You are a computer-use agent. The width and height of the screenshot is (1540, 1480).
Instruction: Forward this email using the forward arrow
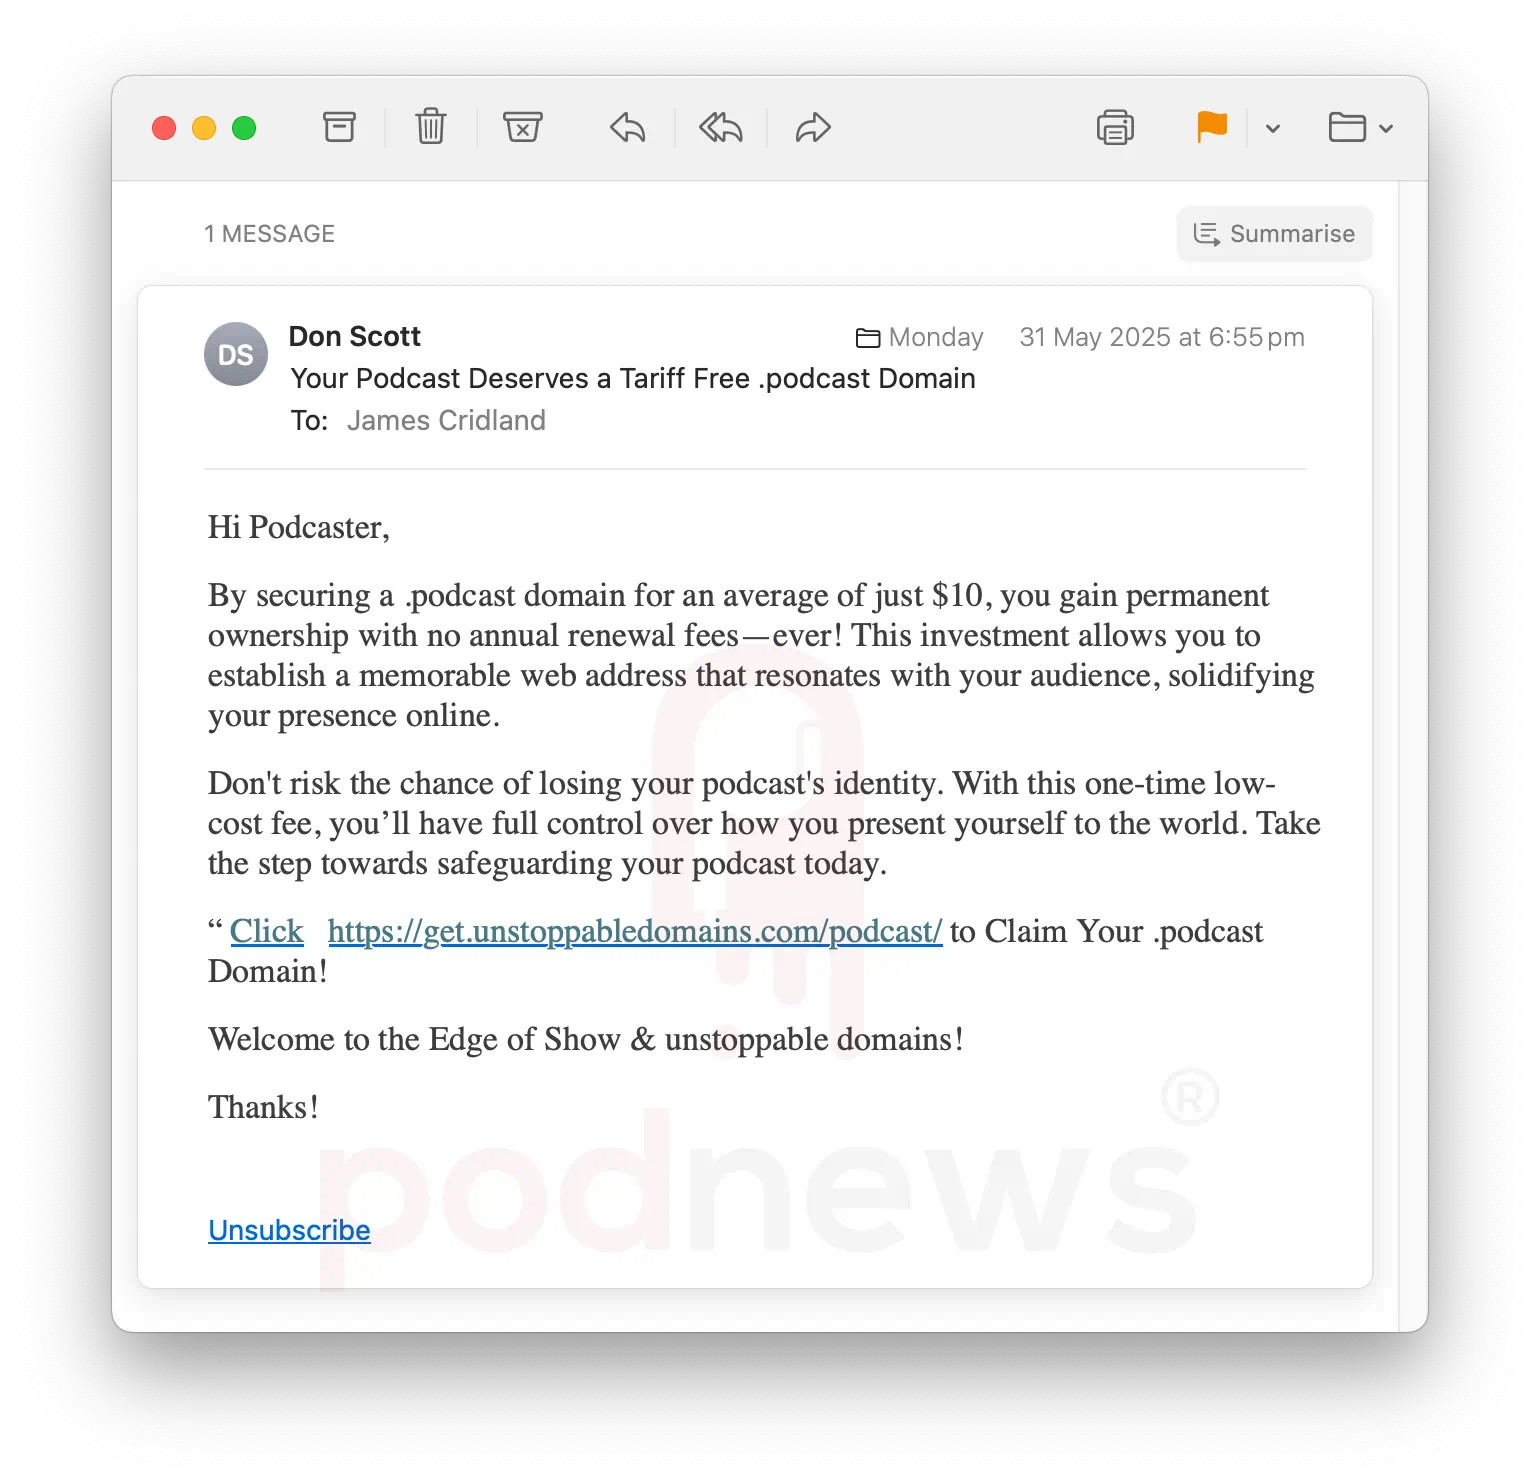tap(813, 128)
